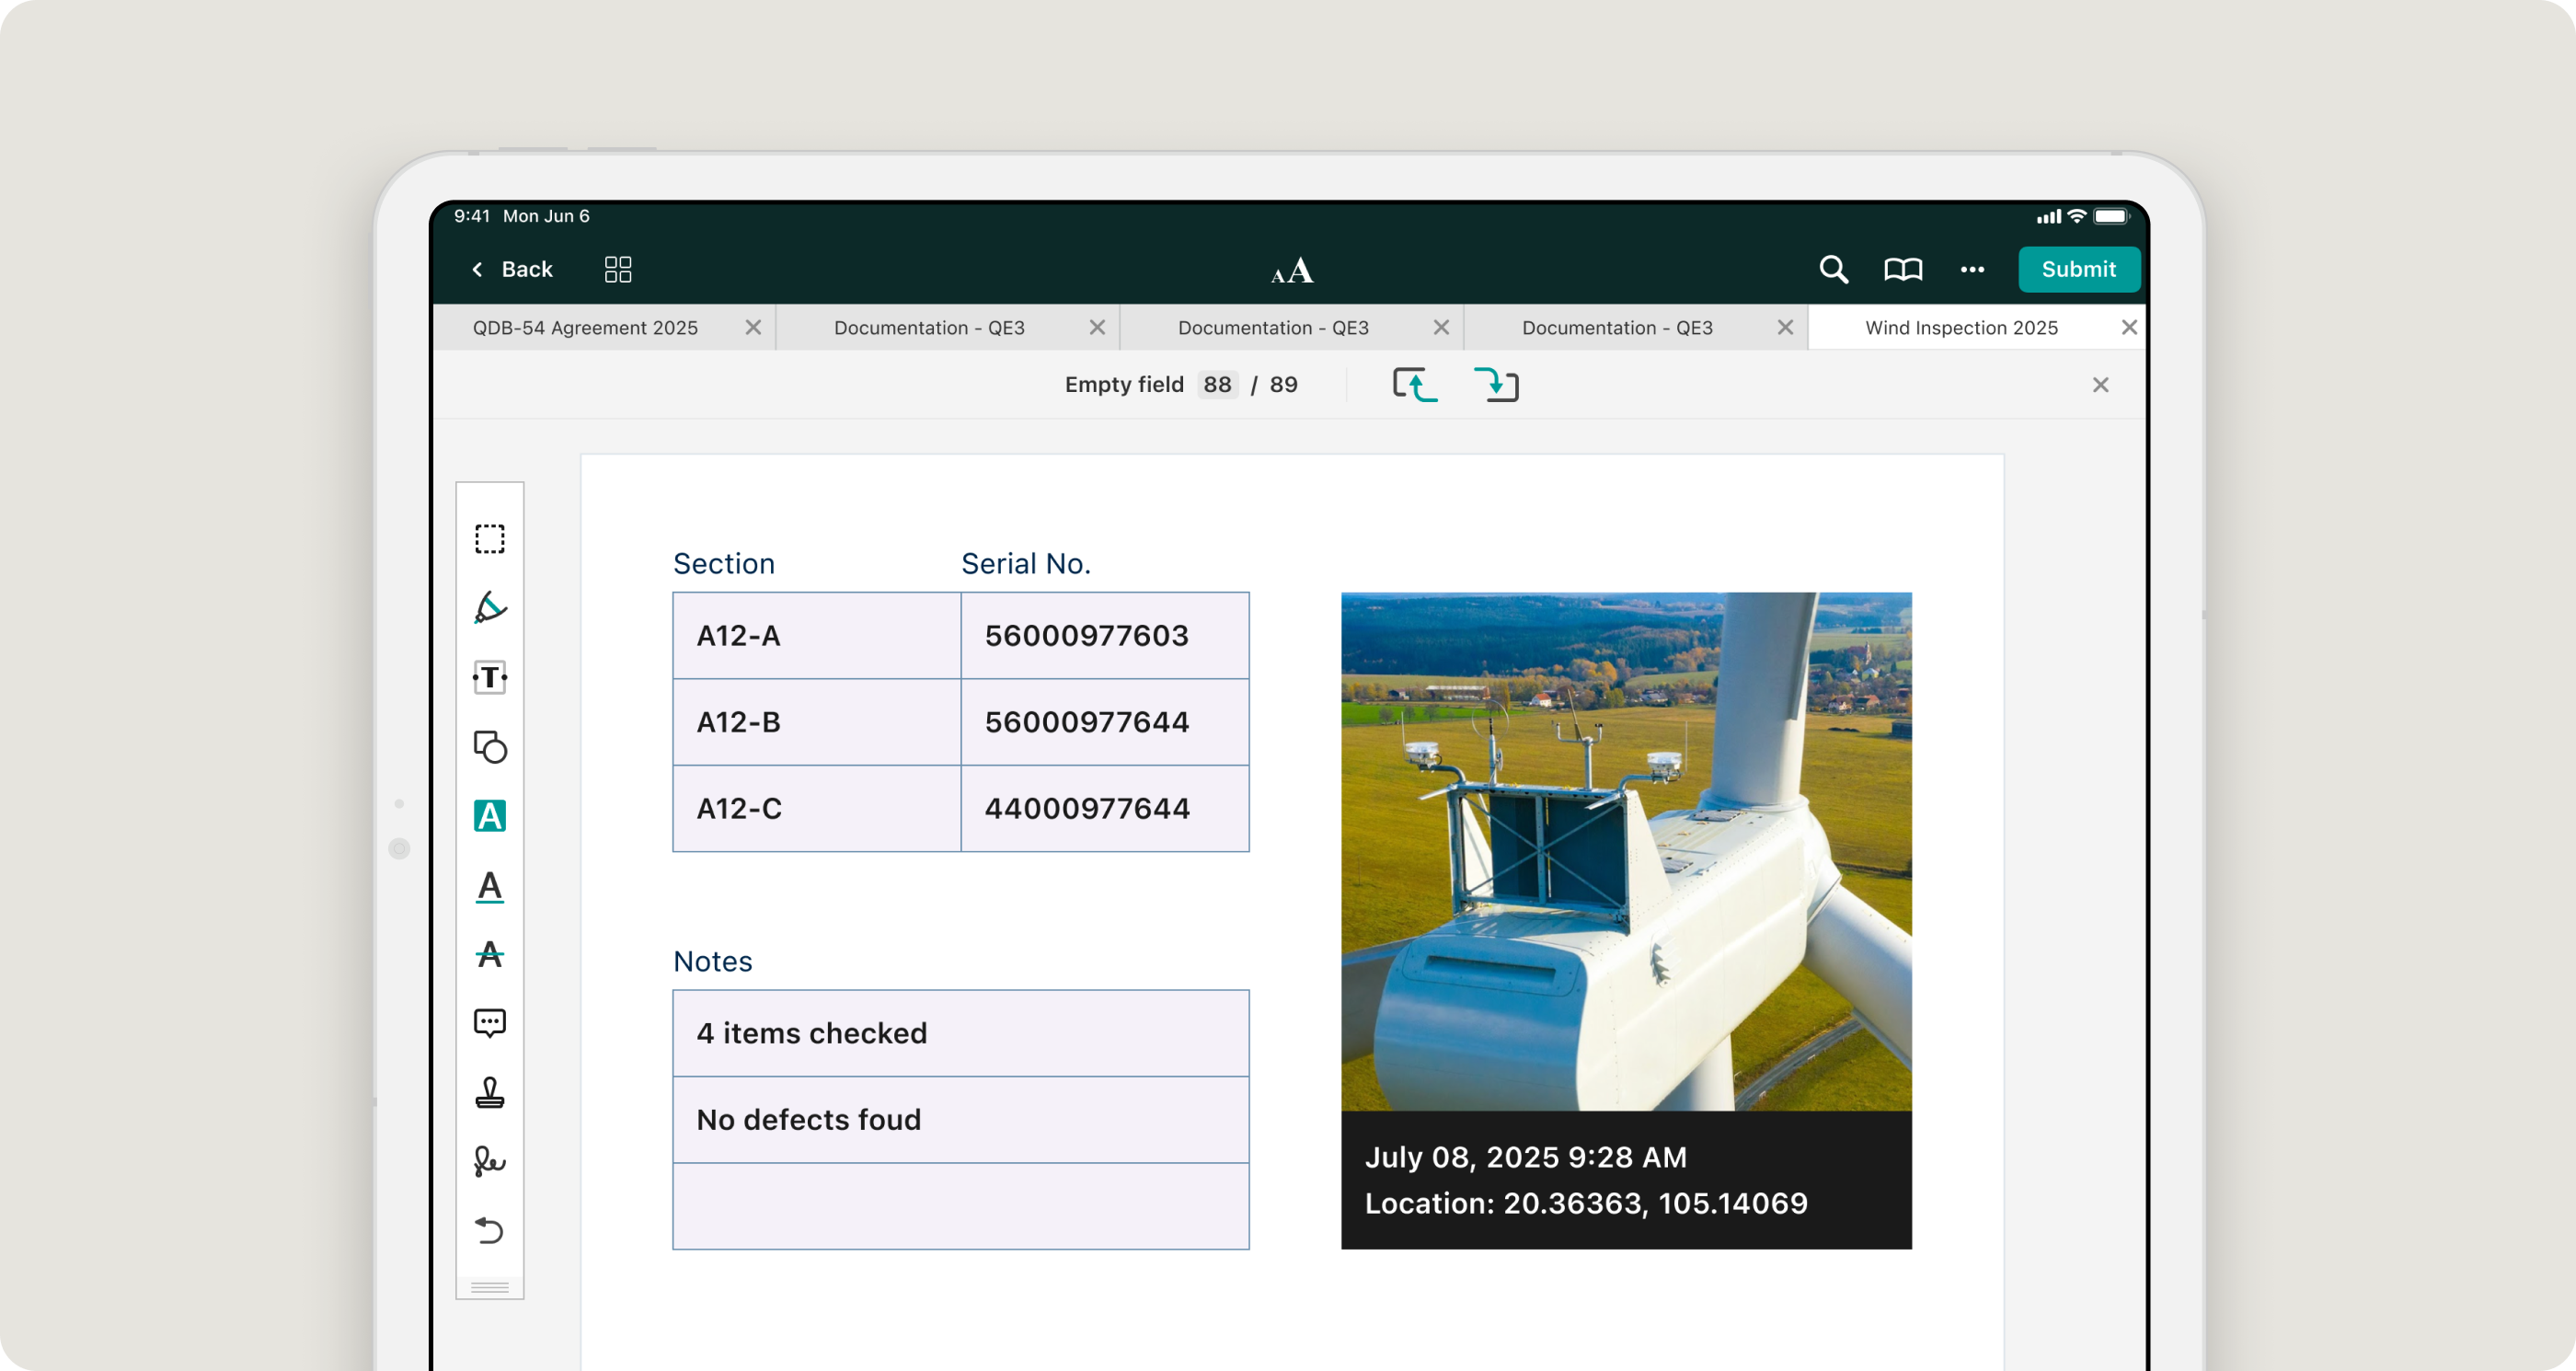
Task: Click the empty third Notes field
Action: [x=960, y=1206]
